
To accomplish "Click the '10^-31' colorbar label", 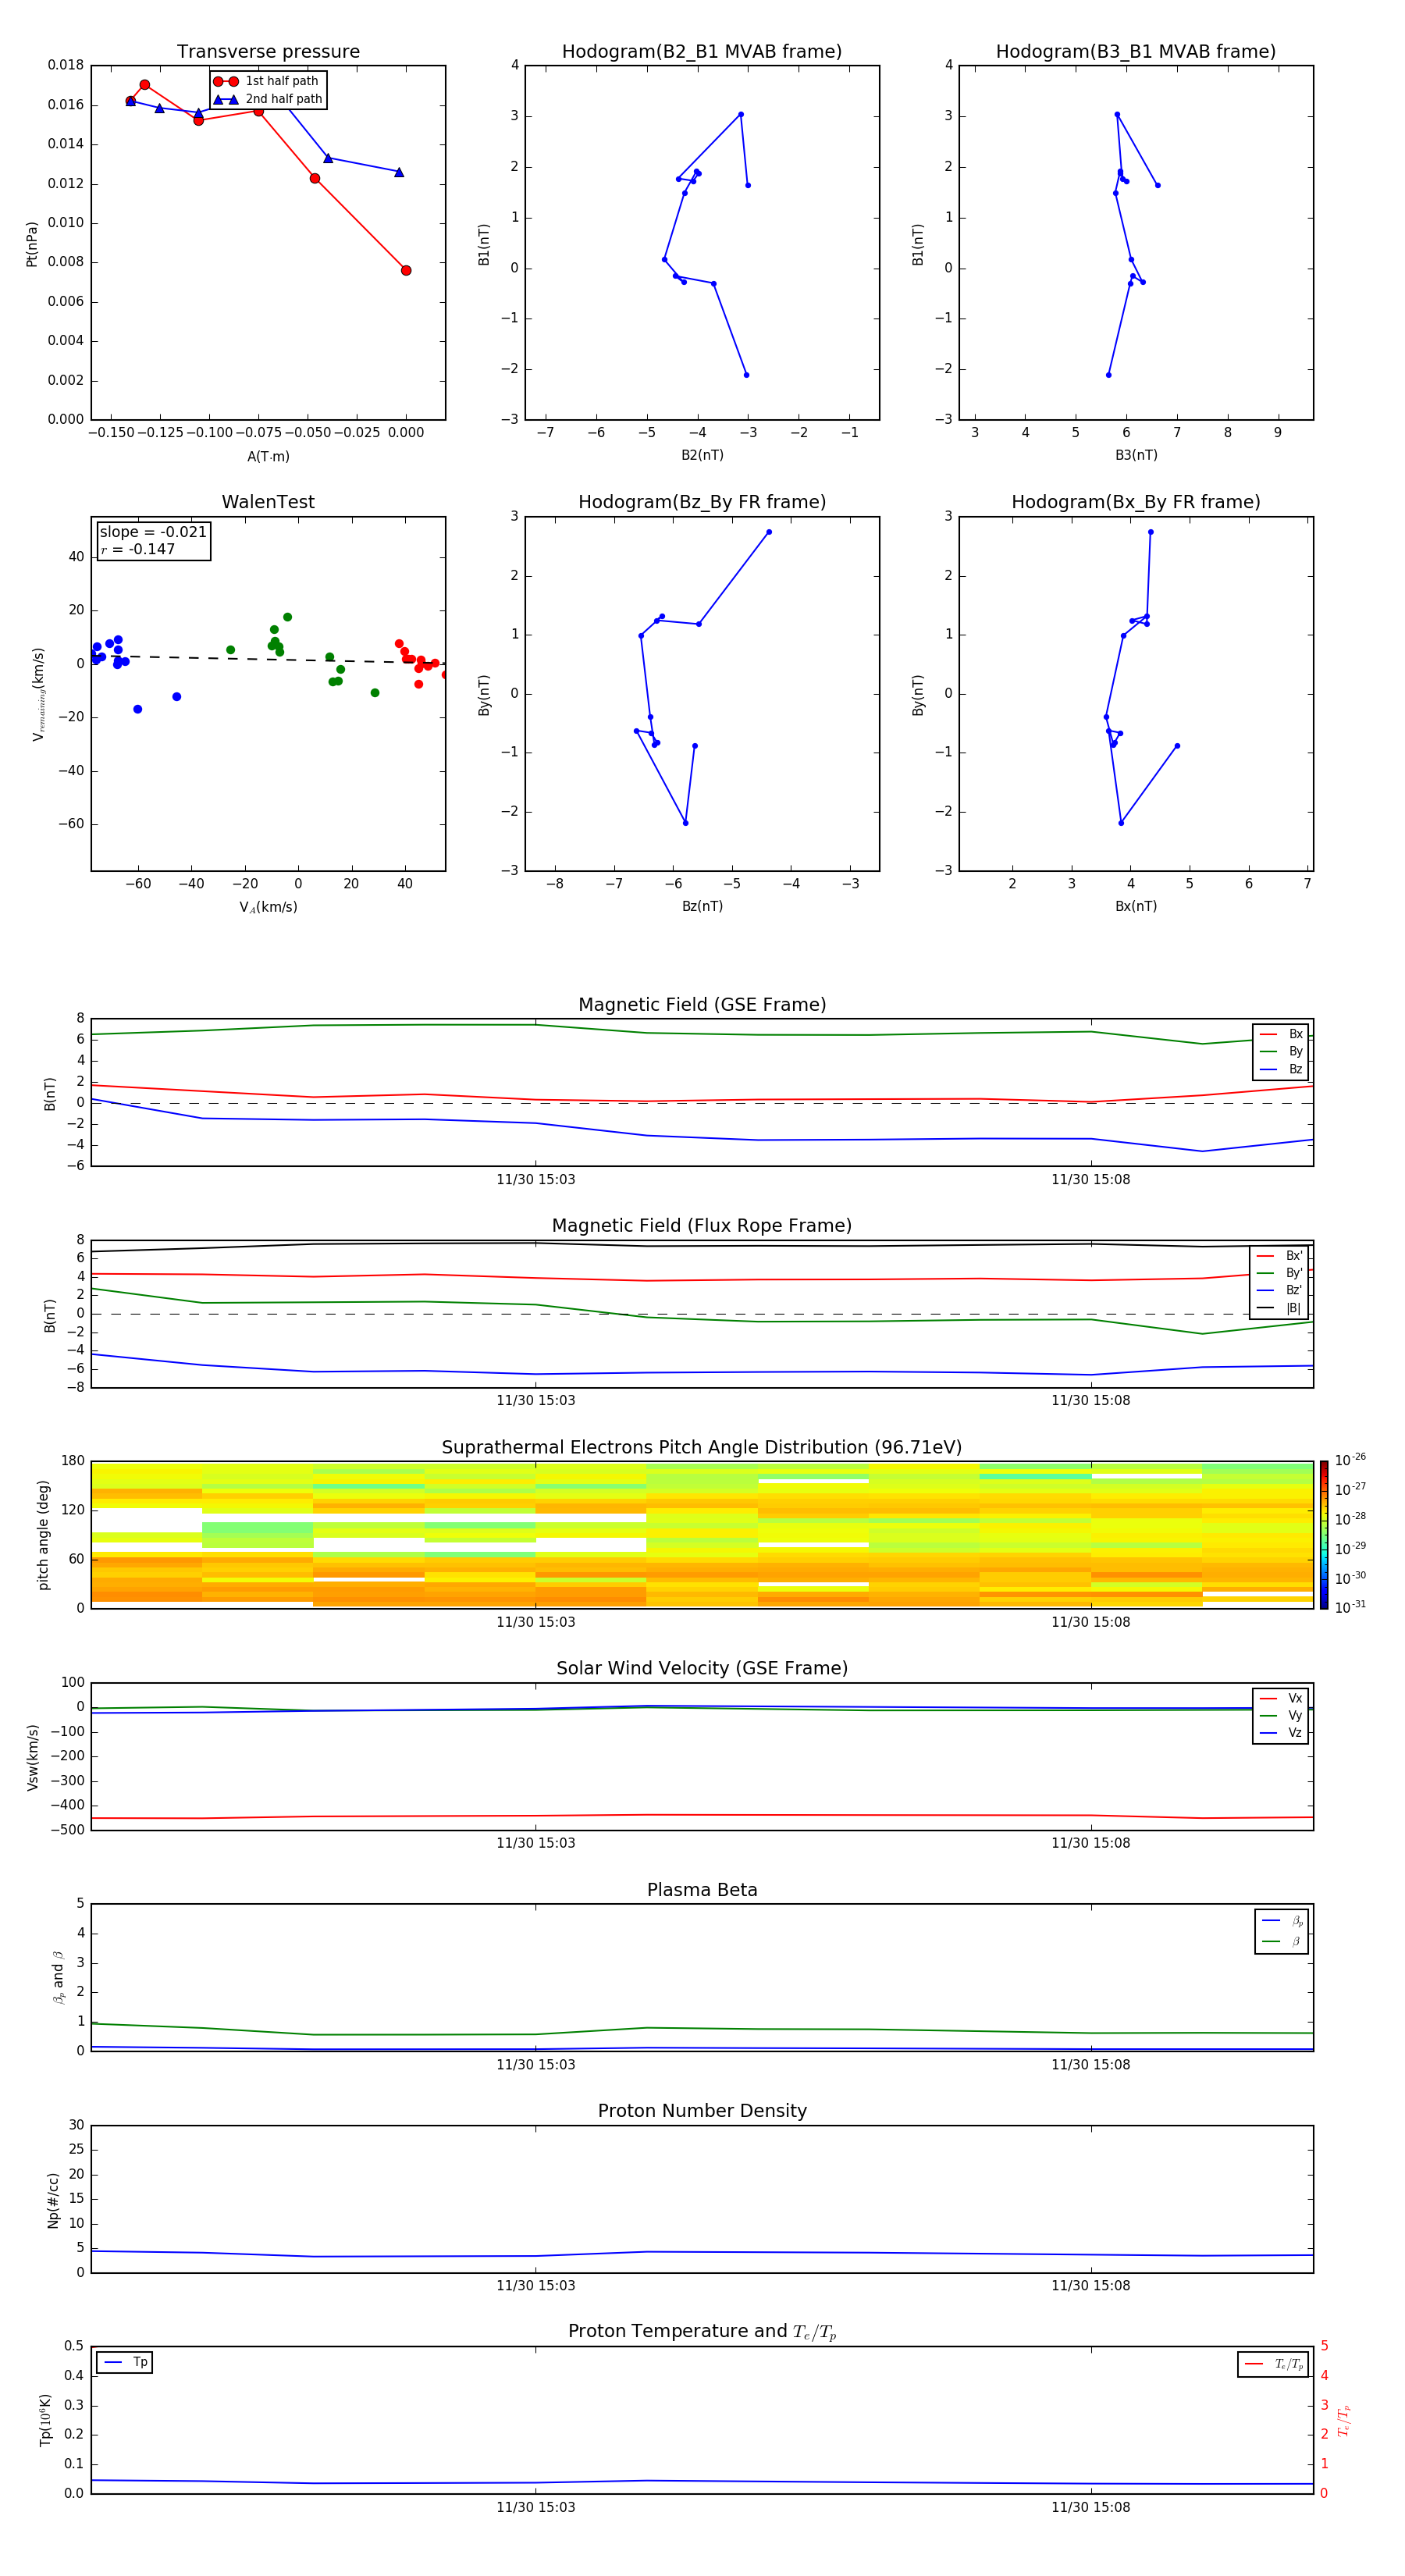I will tap(1350, 1607).
